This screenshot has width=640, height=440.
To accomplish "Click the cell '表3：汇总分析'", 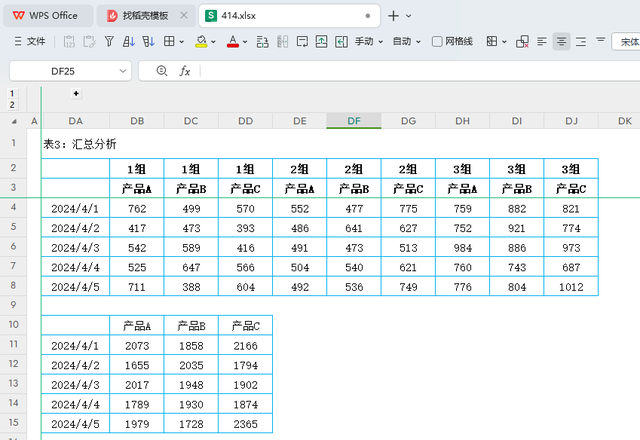I will coord(80,144).
